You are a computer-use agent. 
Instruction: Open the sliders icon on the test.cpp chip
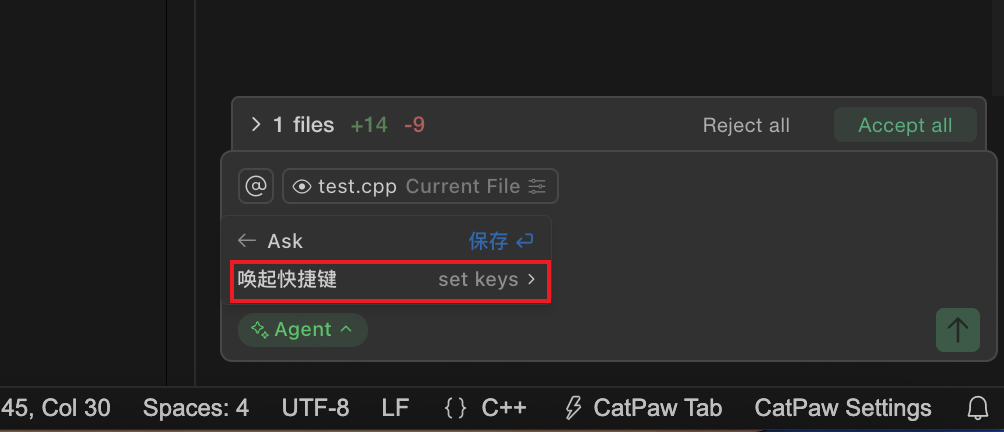[x=538, y=187]
